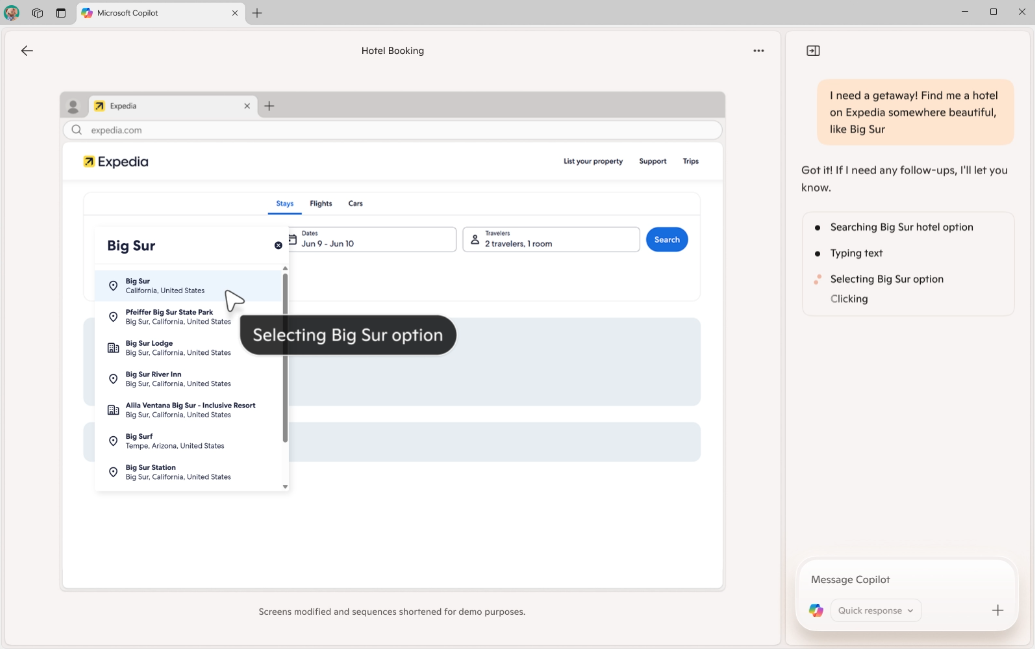This screenshot has height=649, width=1035.
Task: Click the user message about Big Sur getaway
Action: point(915,112)
